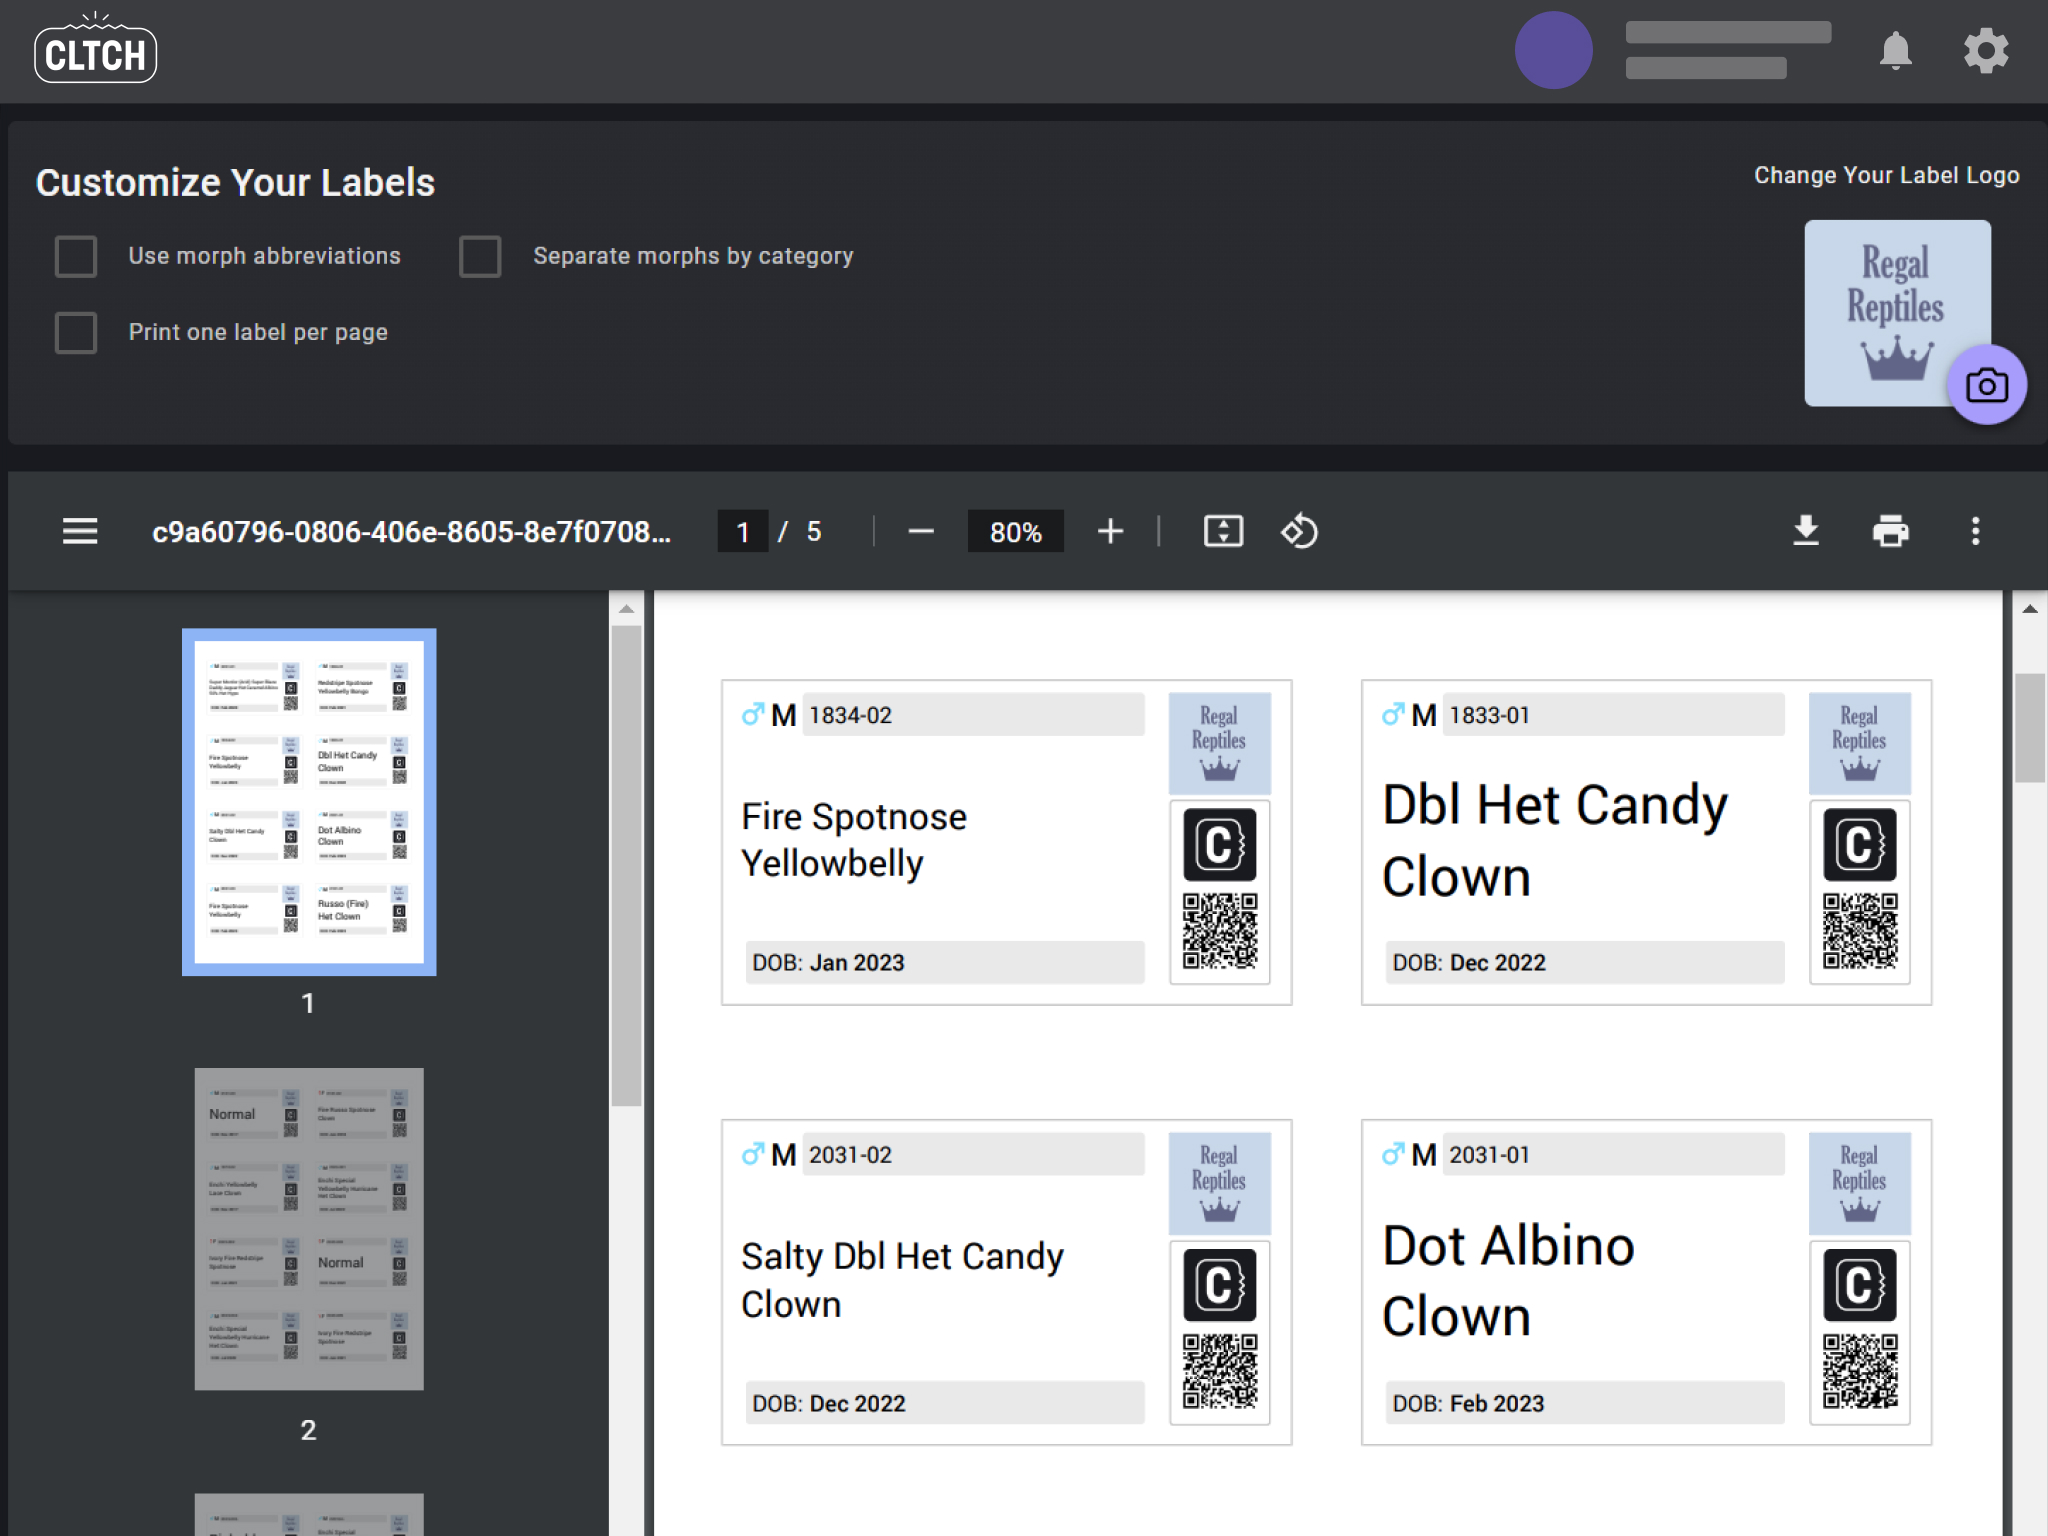Select page 1 thumbnail
Image resolution: width=2048 pixels, height=1536 pixels.
tap(309, 801)
